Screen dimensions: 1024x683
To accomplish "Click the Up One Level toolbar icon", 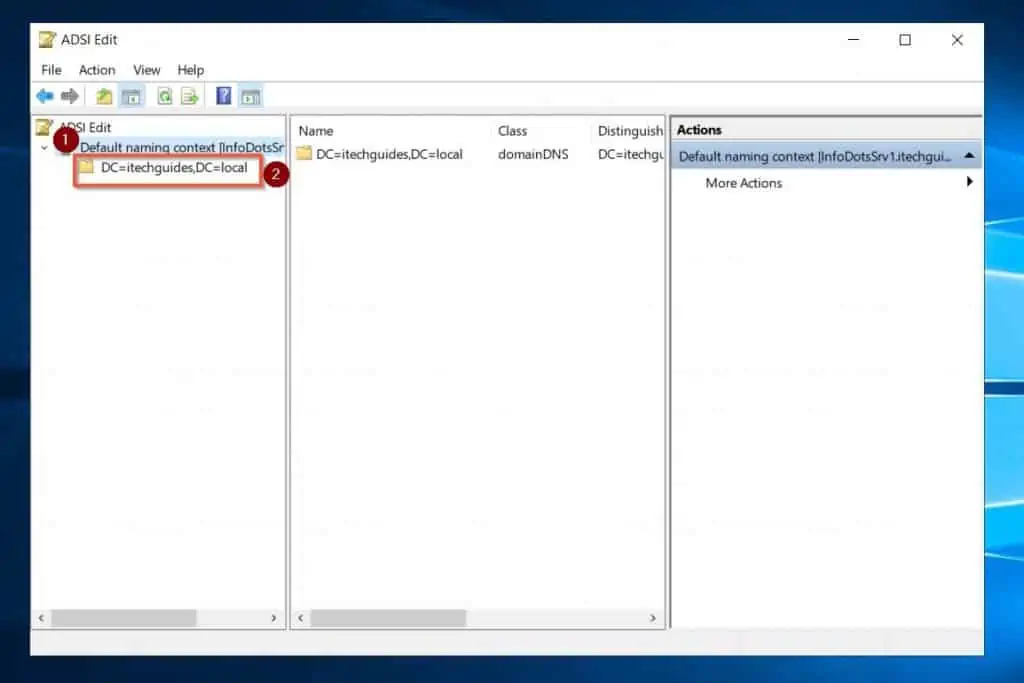I will coord(104,97).
